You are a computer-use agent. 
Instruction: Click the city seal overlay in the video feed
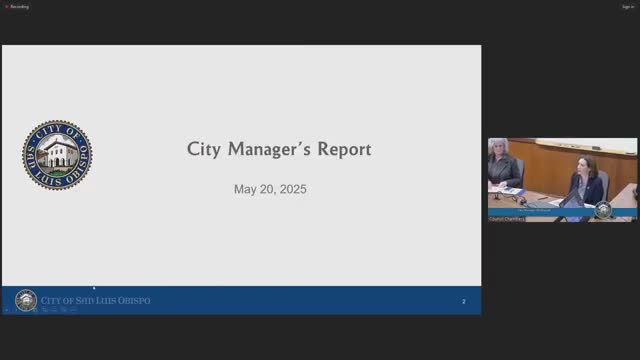pos(603,210)
